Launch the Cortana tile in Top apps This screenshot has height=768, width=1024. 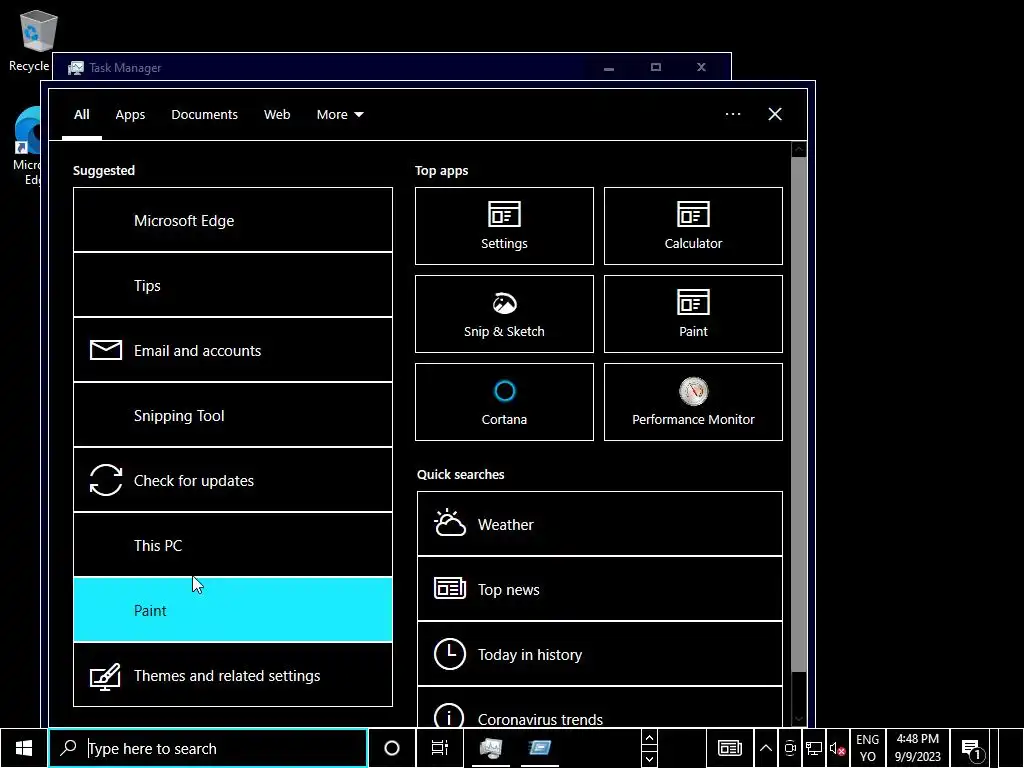point(504,402)
